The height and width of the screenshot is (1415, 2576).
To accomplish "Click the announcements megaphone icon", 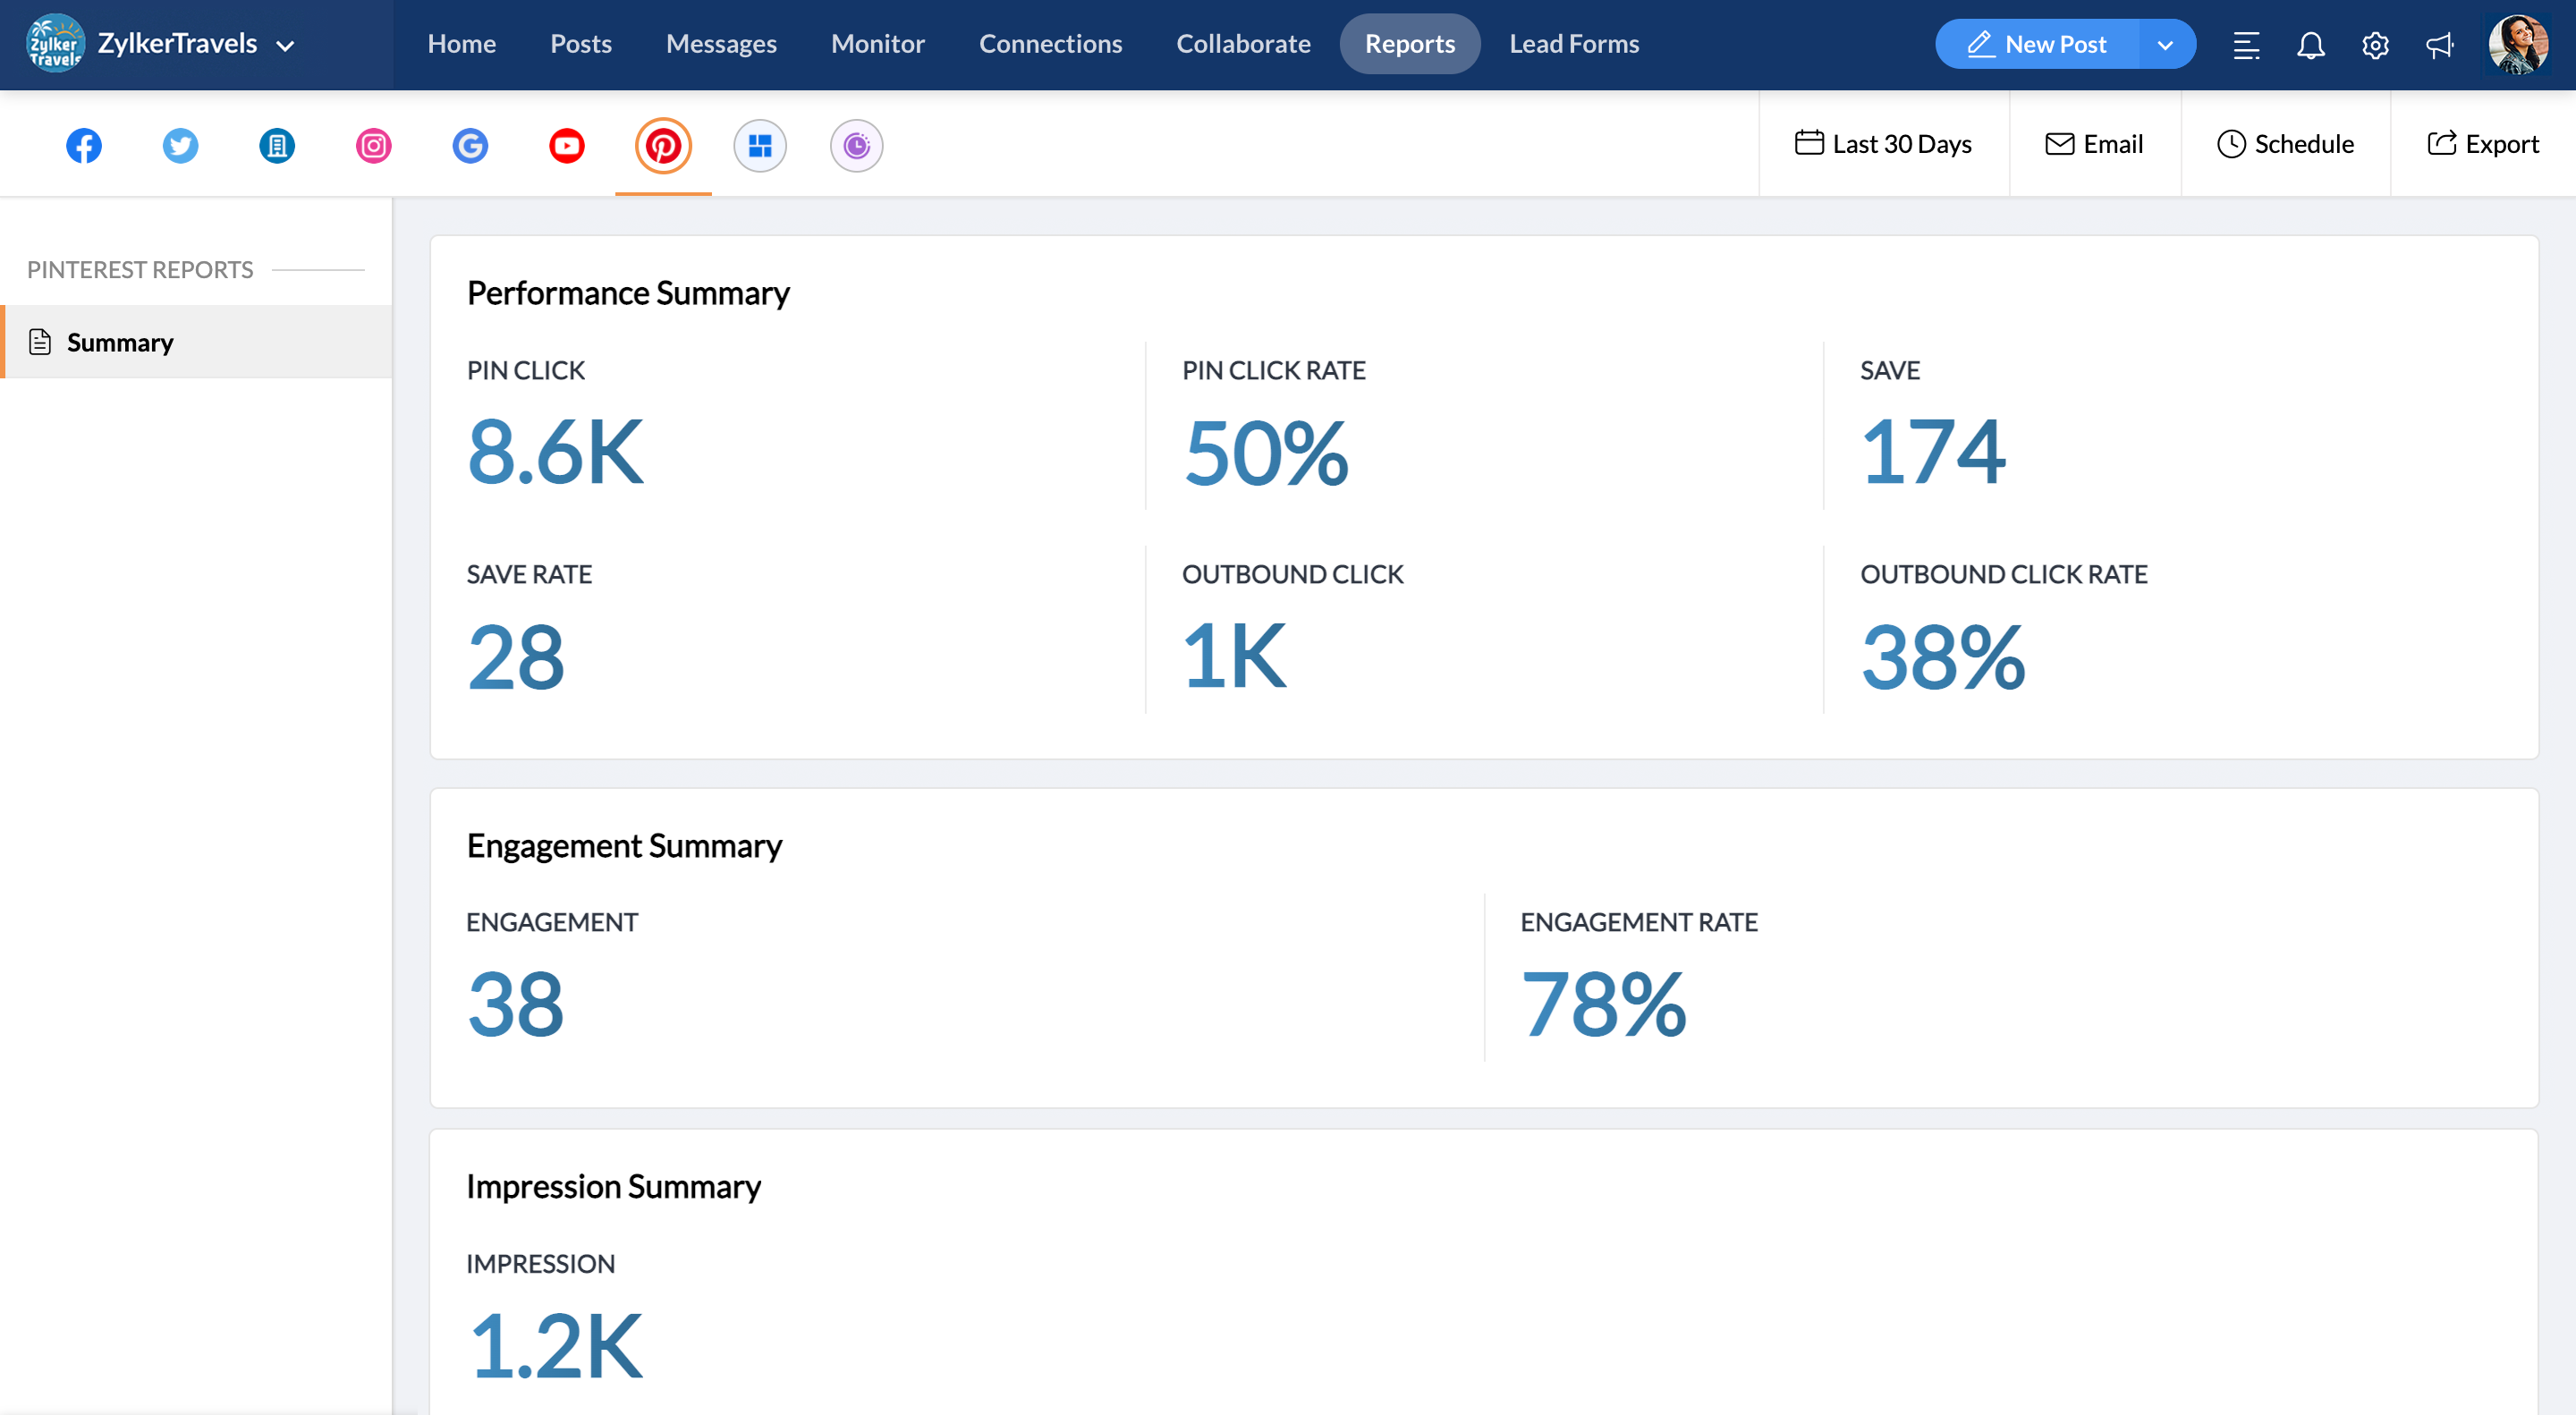I will 2439,45.
